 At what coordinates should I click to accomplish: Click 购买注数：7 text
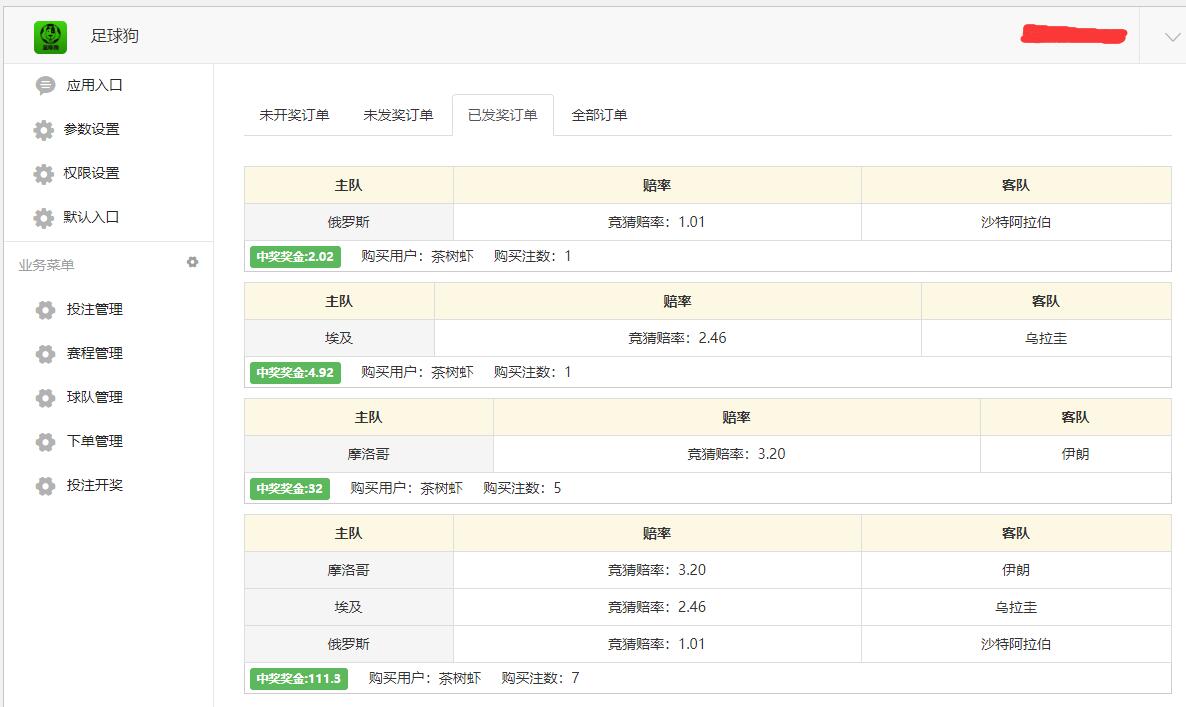(540, 678)
